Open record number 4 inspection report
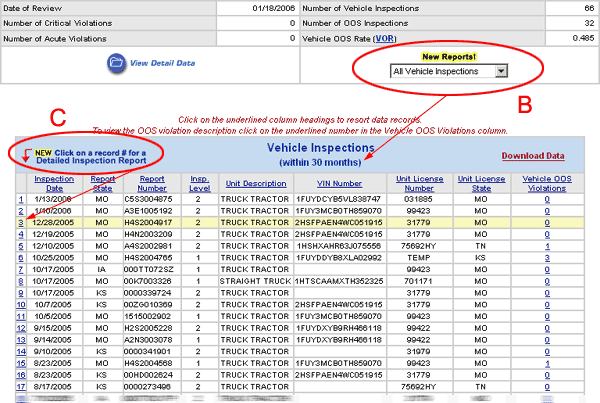 point(21,234)
